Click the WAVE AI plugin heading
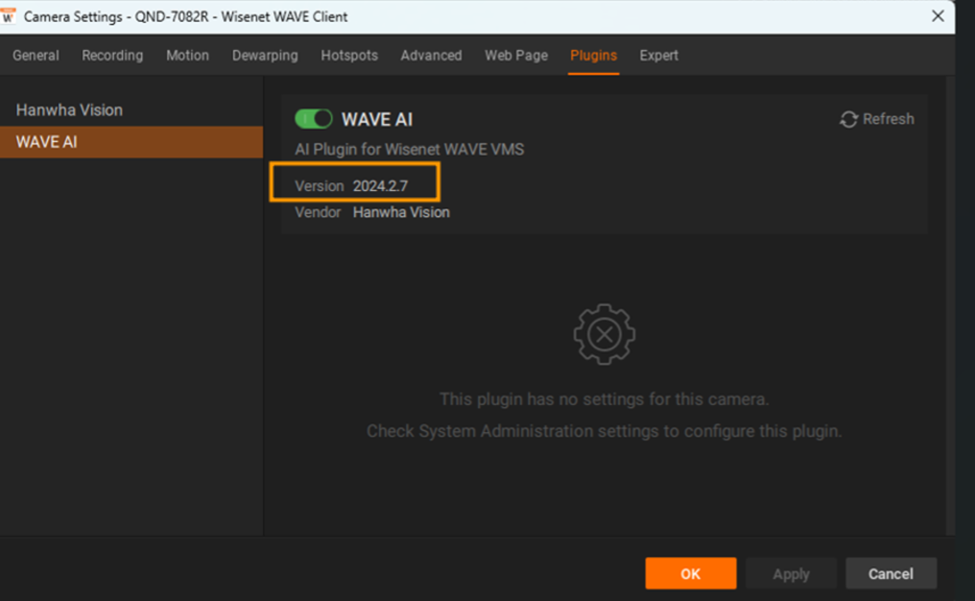 pyautogui.click(x=377, y=119)
